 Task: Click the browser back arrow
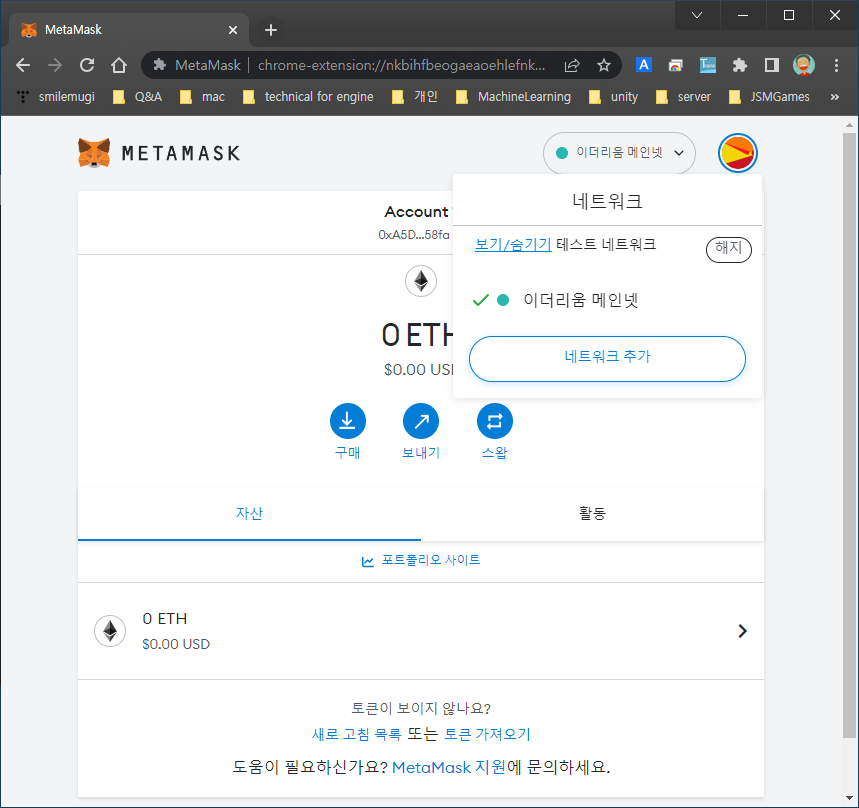(23, 65)
